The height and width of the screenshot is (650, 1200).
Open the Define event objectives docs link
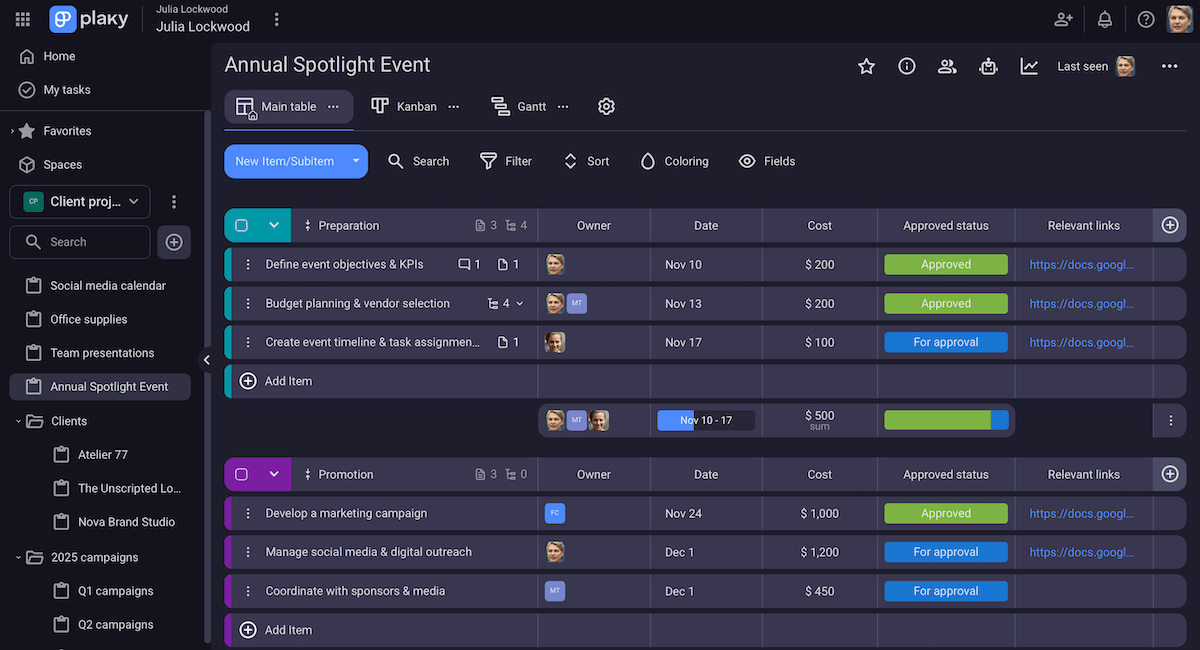[x=1082, y=265]
